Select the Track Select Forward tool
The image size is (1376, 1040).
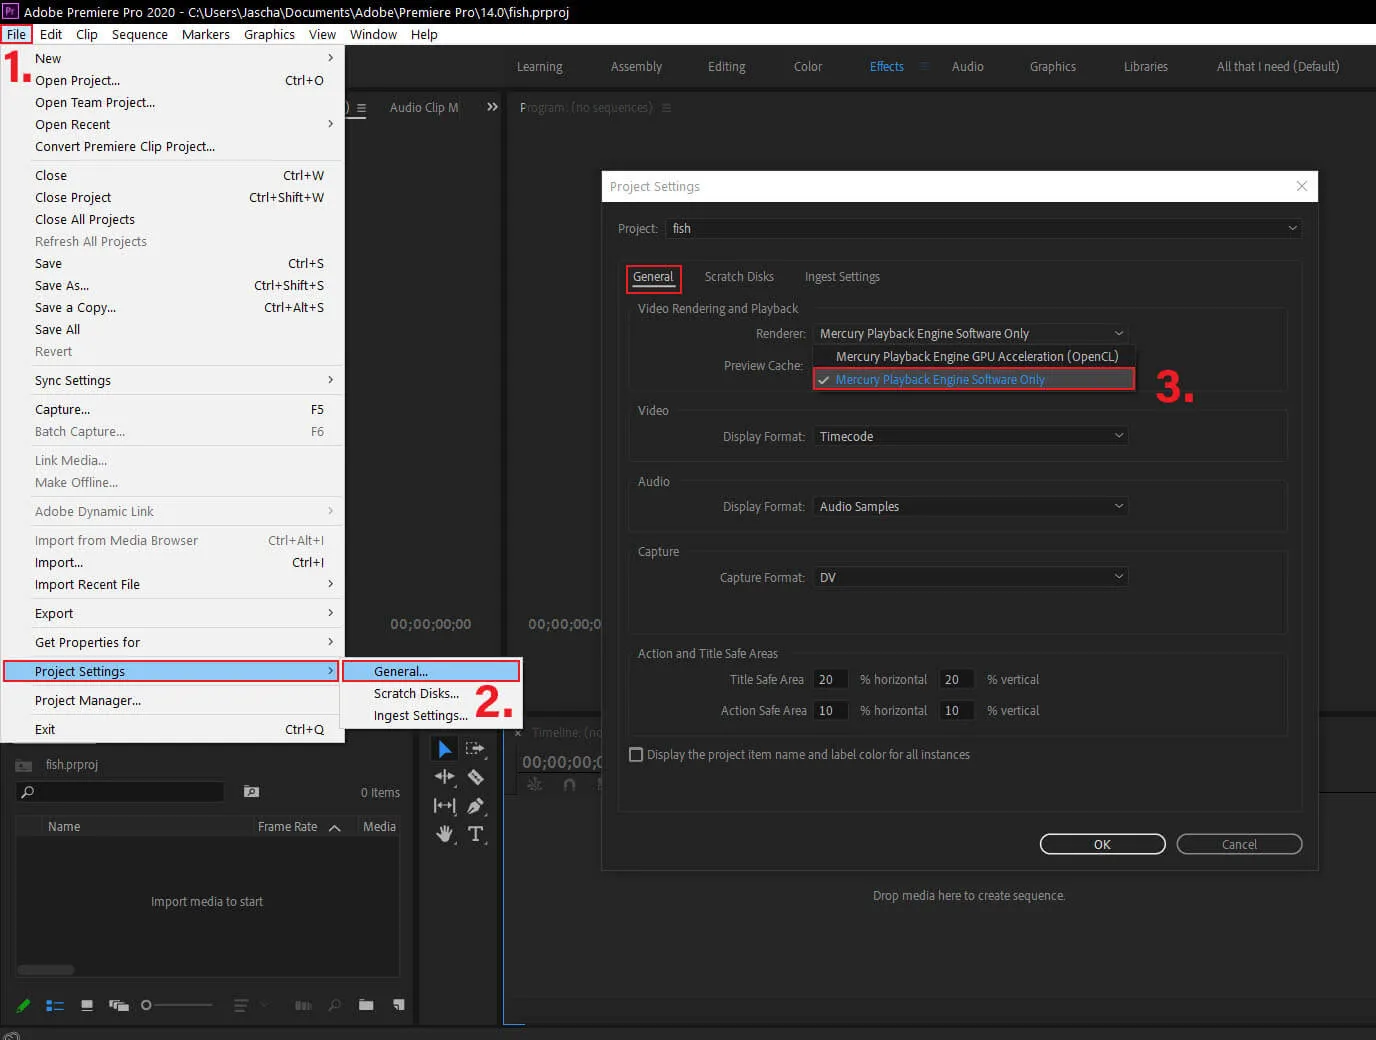475,749
